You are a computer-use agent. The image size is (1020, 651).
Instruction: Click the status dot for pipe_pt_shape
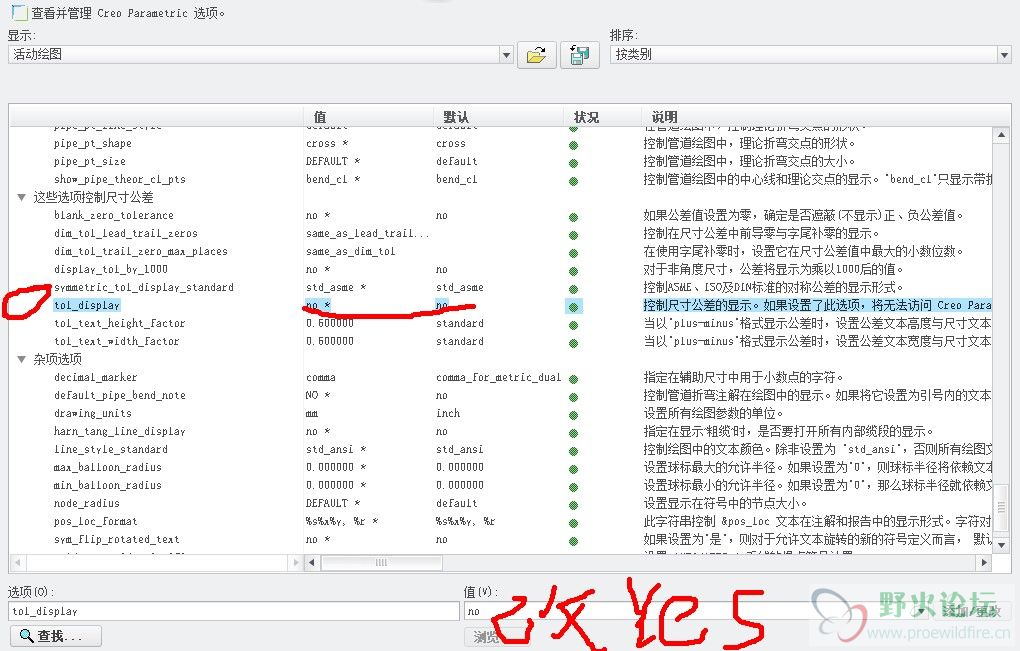click(573, 144)
